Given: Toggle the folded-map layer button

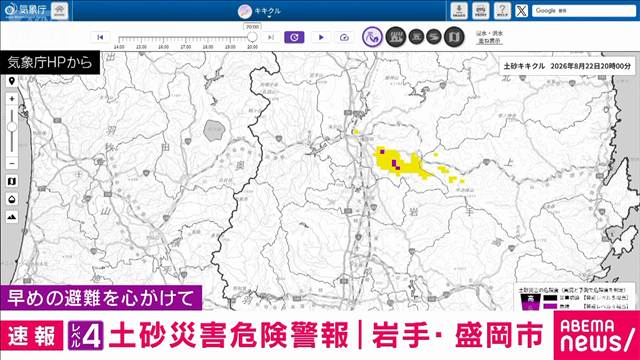Looking at the screenshot, I should (x=12, y=181).
